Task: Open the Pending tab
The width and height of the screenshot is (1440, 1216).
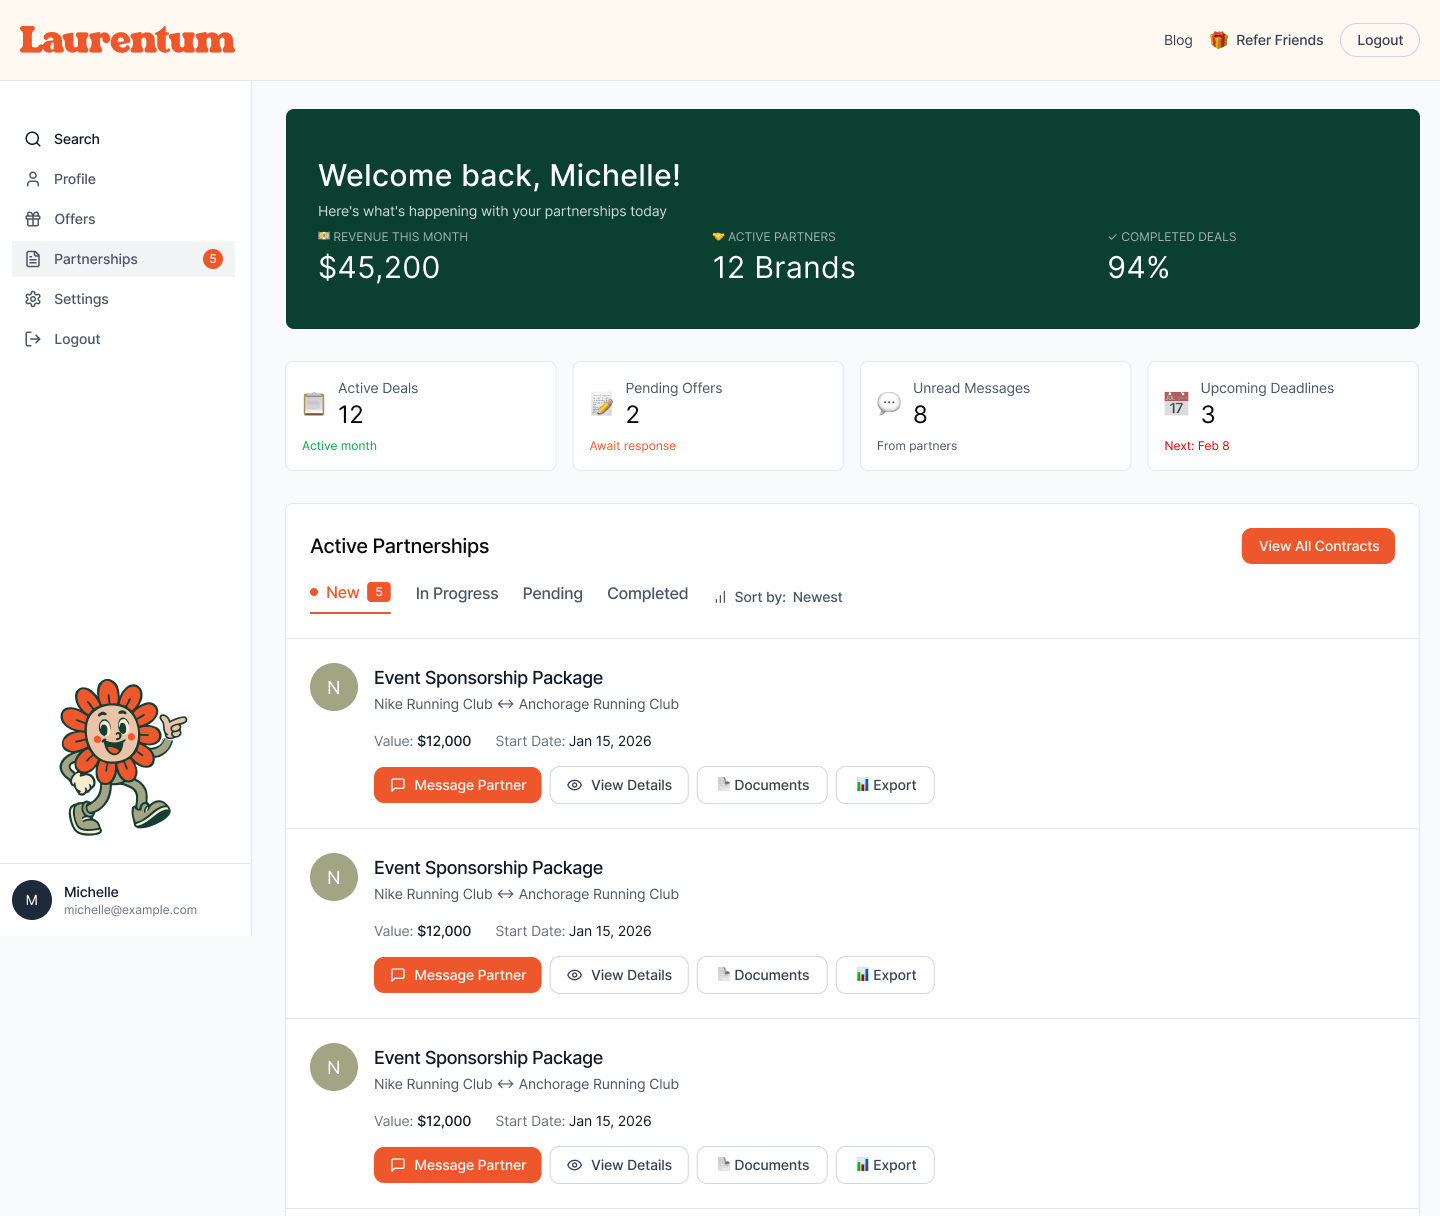Action: [x=552, y=593]
